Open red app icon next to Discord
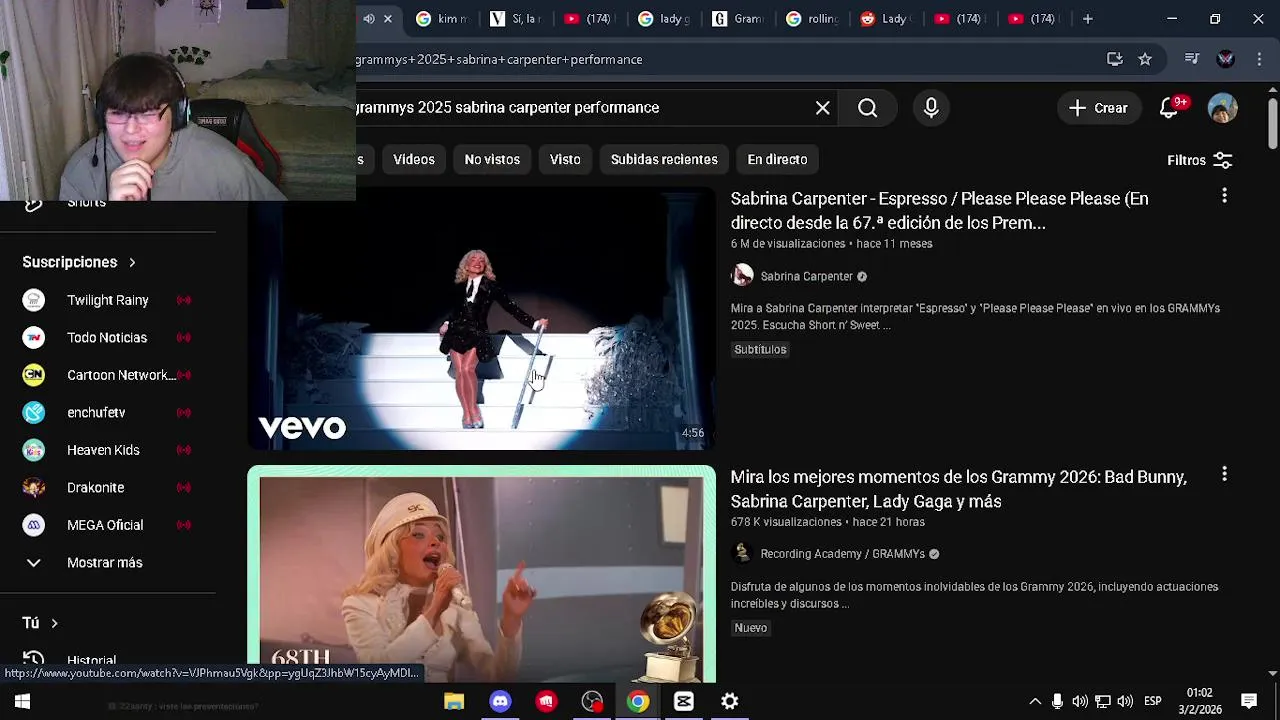The image size is (1280, 720). click(546, 701)
